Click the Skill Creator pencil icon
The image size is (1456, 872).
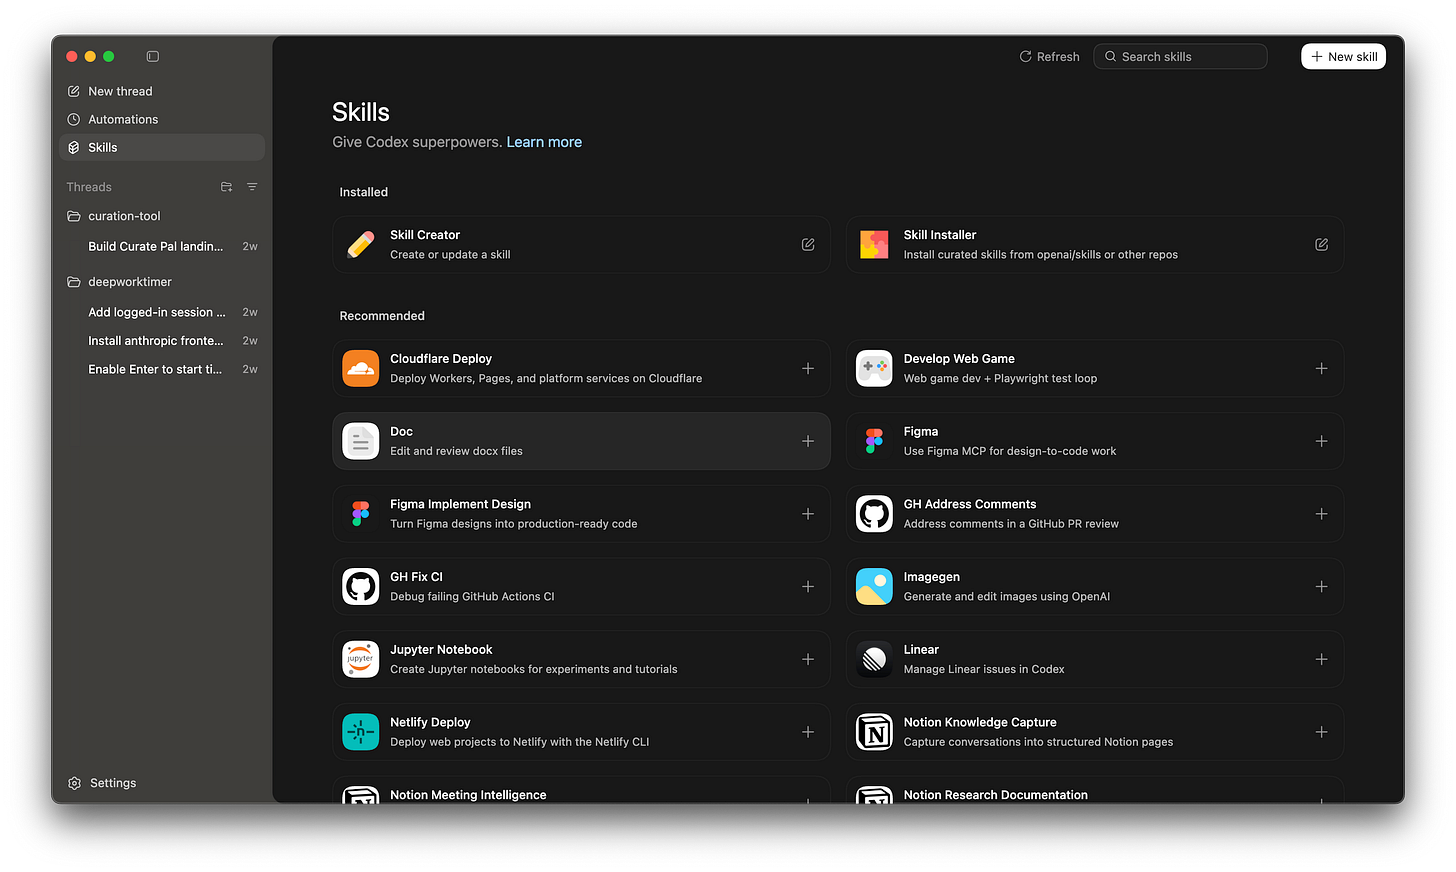[x=361, y=245]
